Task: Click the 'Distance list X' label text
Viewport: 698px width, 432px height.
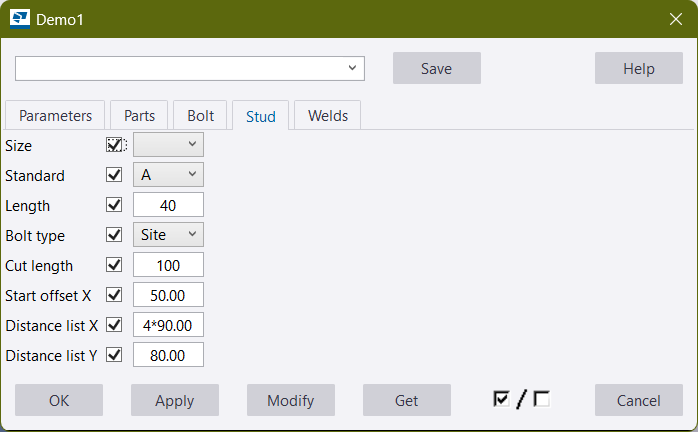Action: click(52, 326)
